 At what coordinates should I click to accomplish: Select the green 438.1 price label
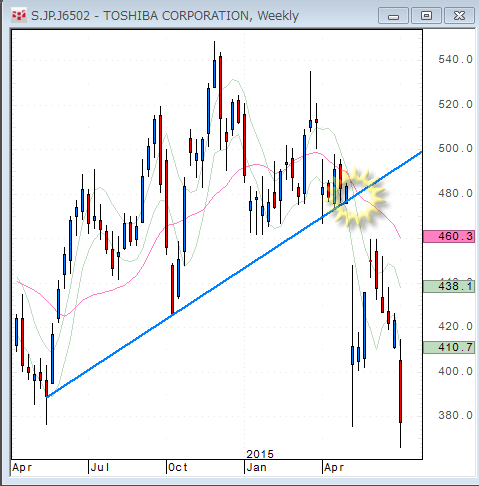449,286
